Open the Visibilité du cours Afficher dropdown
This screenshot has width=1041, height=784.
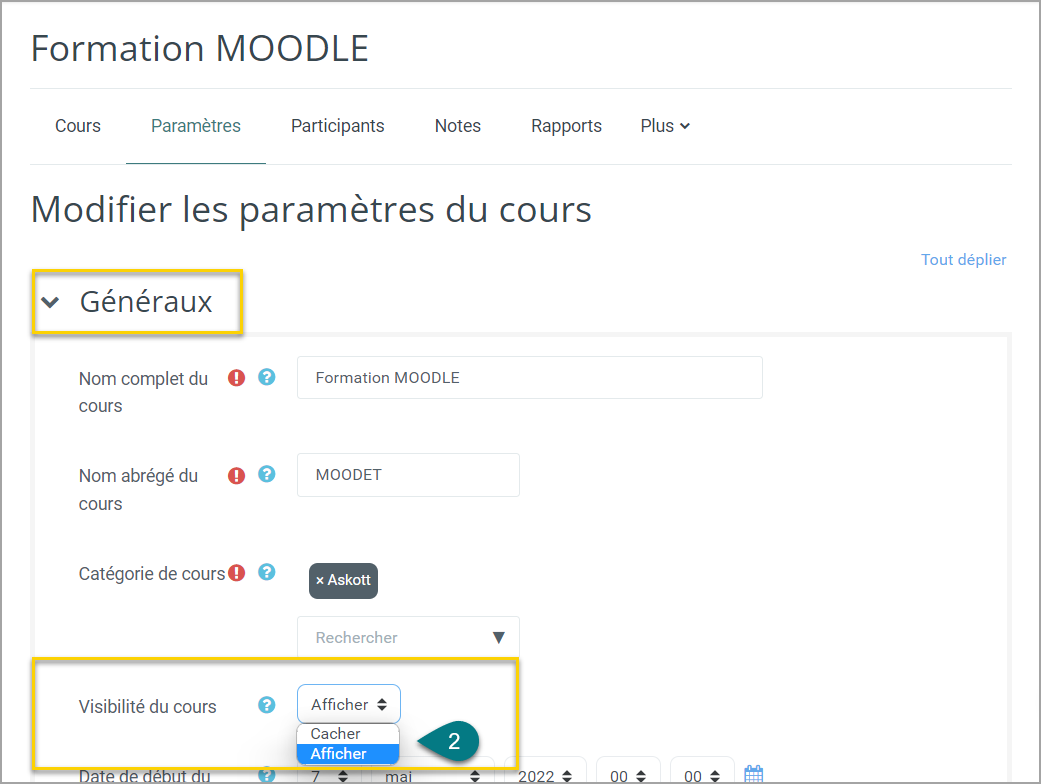click(349, 704)
